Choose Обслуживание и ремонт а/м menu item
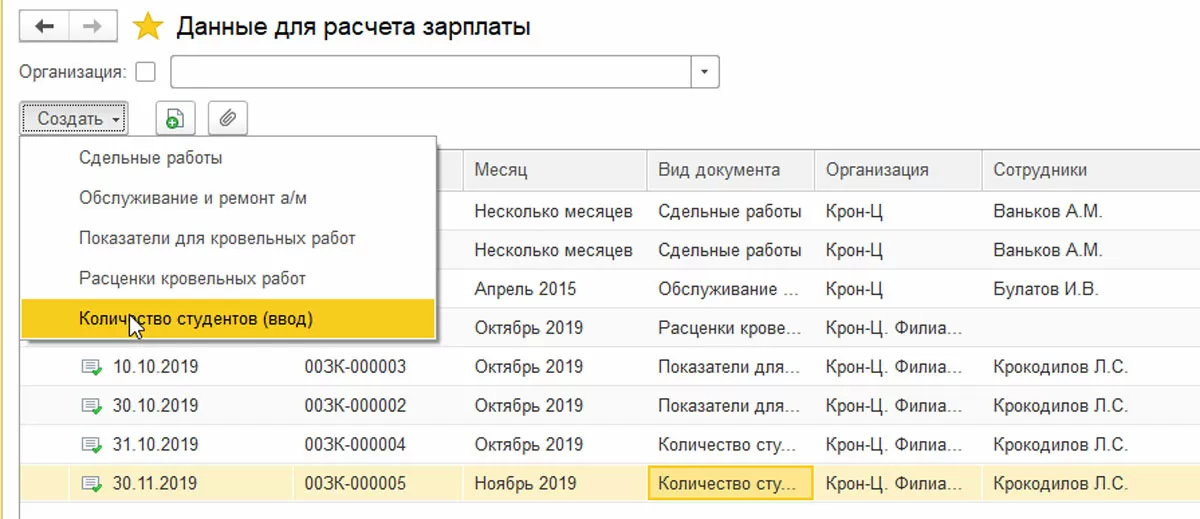This screenshot has height=519, width=1200. pyautogui.click(x=192, y=198)
